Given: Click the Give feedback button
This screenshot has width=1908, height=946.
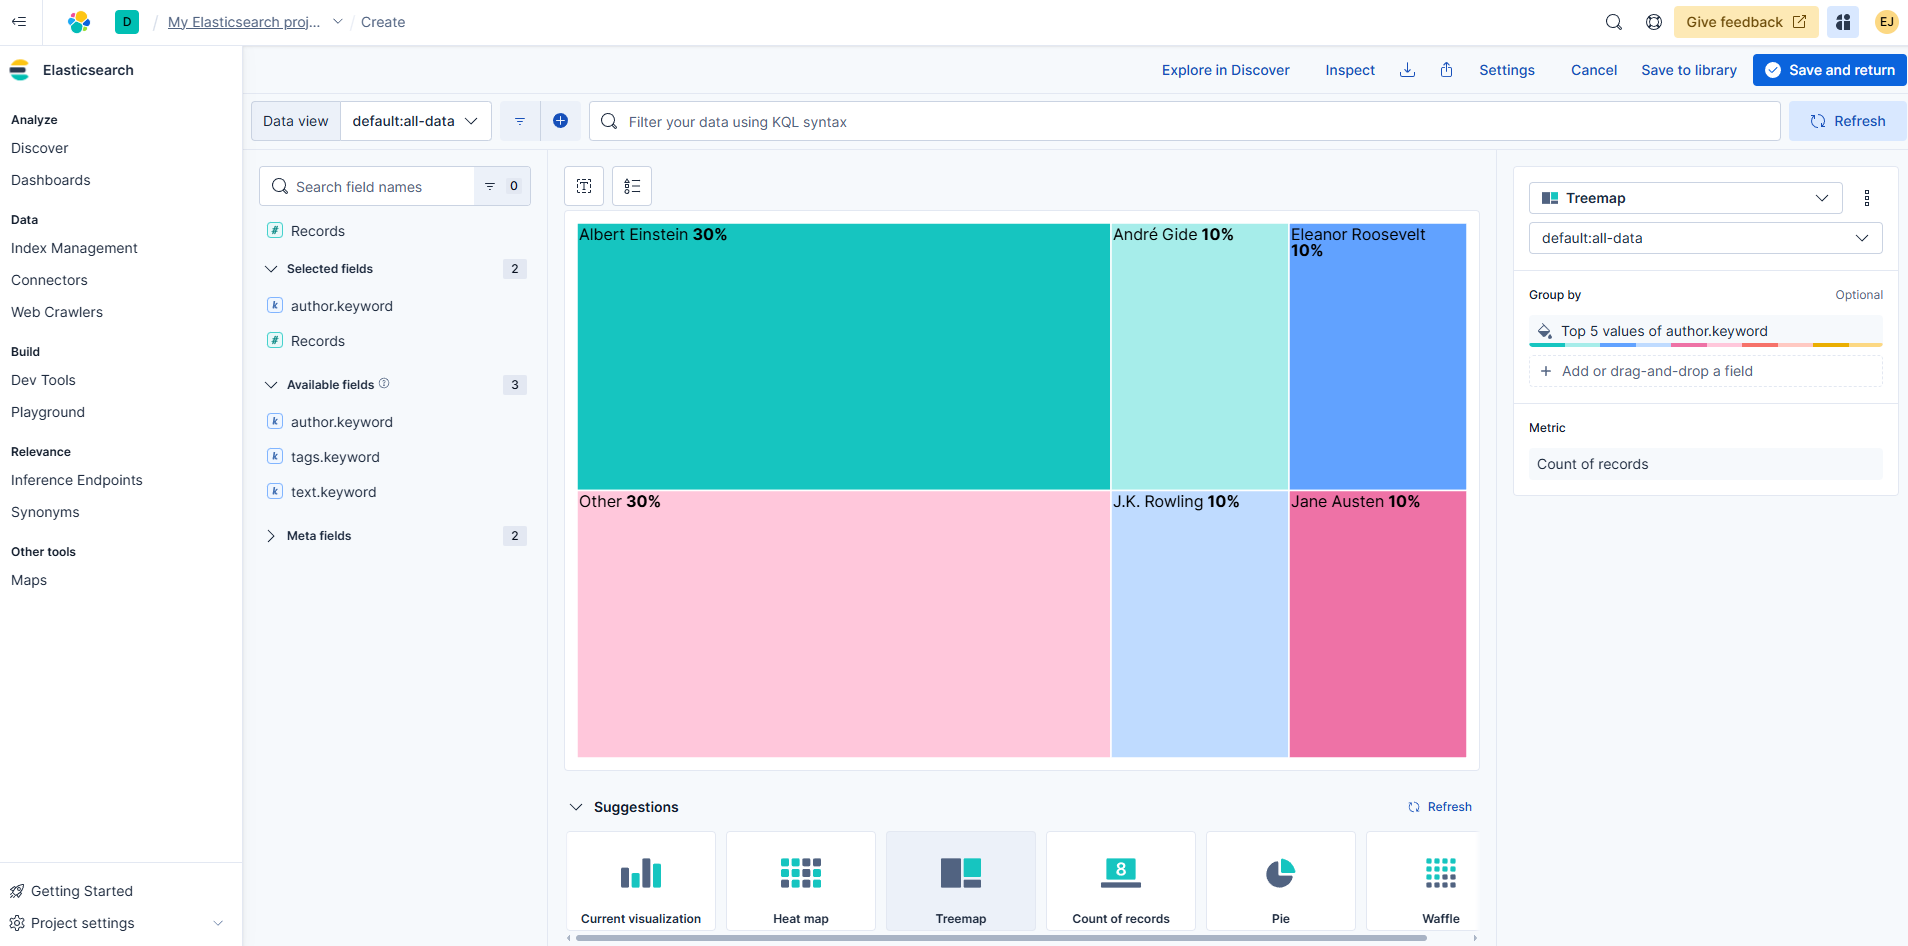Looking at the screenshot, I should click(1746, 22).
